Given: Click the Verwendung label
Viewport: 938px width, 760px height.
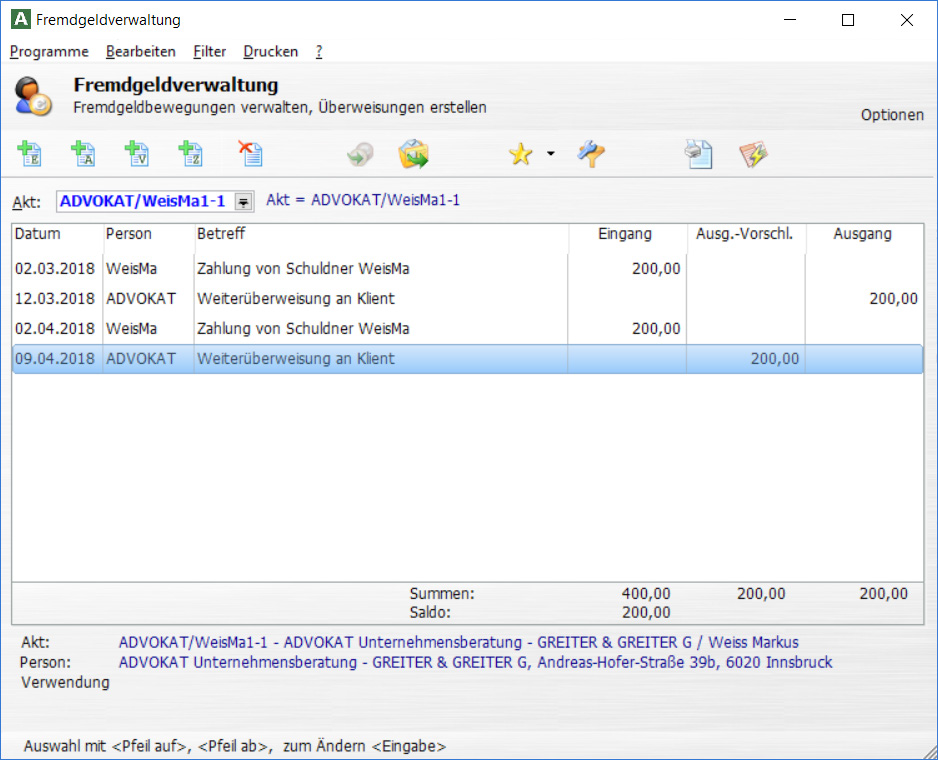Looking at the screenshot, I should point(65,682).
